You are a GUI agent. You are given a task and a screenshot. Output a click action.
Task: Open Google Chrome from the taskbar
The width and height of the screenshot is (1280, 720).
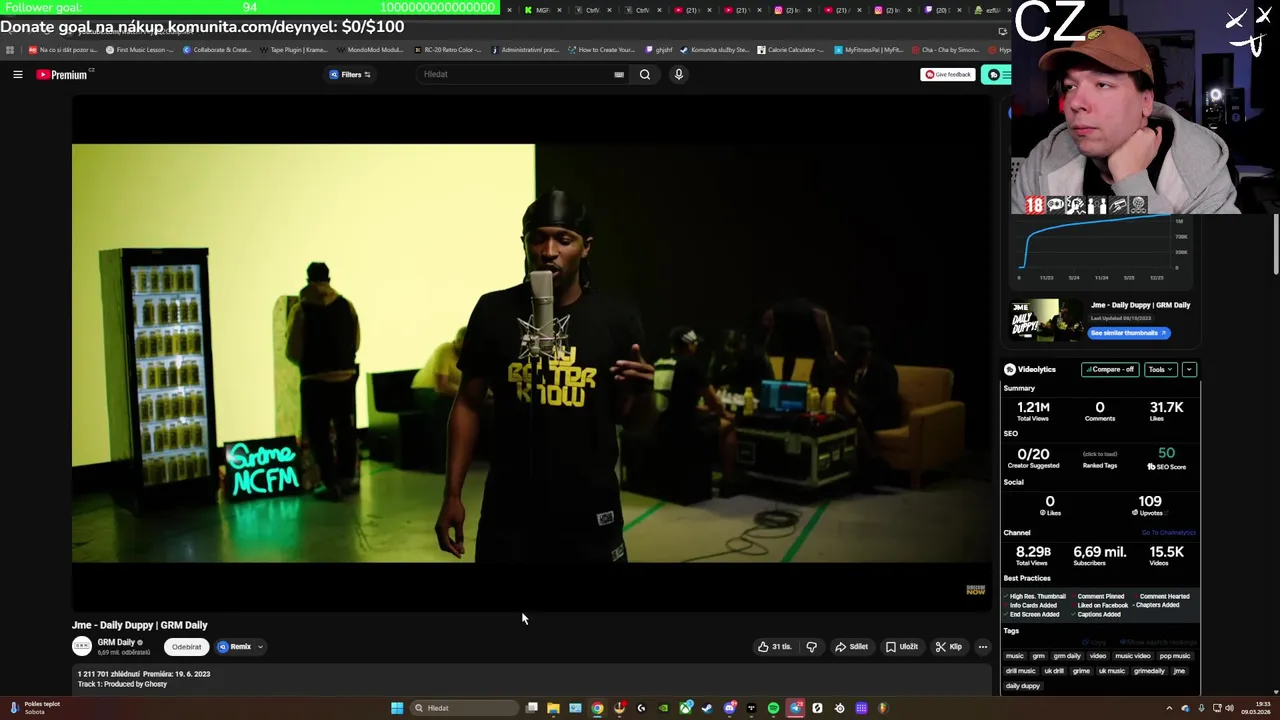pos(597,708)
